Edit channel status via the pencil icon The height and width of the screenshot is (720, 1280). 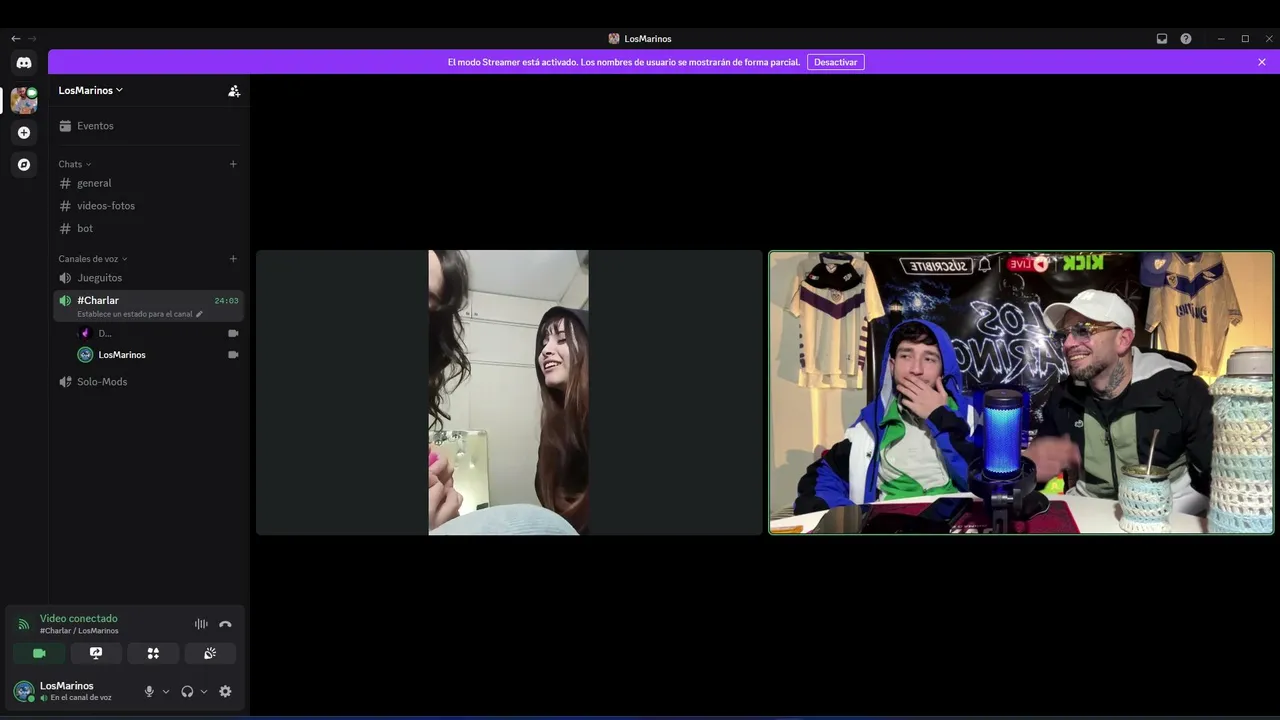pyautogui.click(x=199, y=314)
